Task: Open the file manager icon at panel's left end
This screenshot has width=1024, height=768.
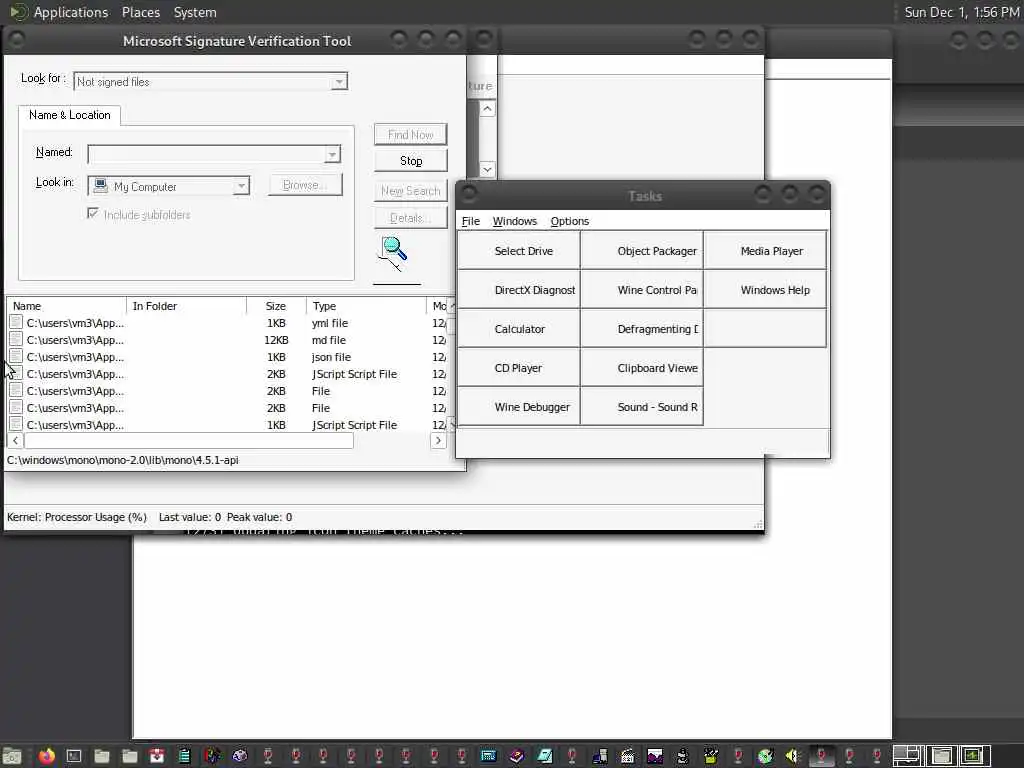Action: coord(12,756)
